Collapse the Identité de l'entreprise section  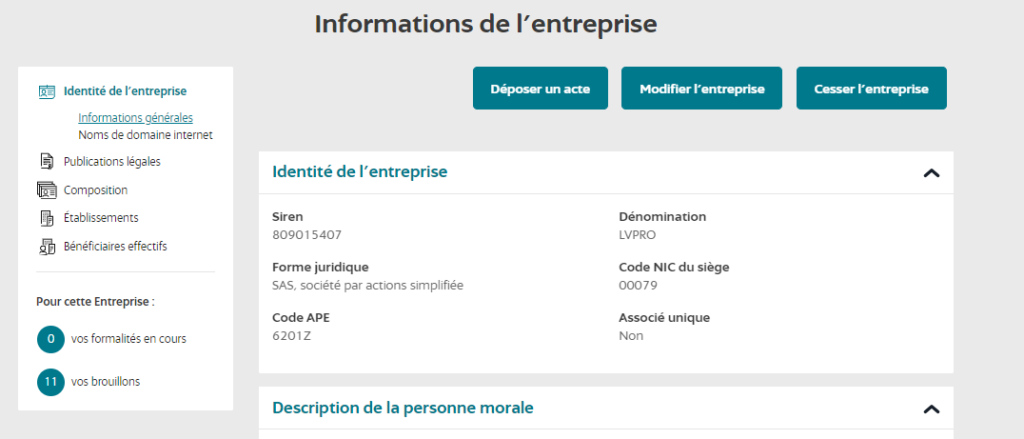pos(931,173)
